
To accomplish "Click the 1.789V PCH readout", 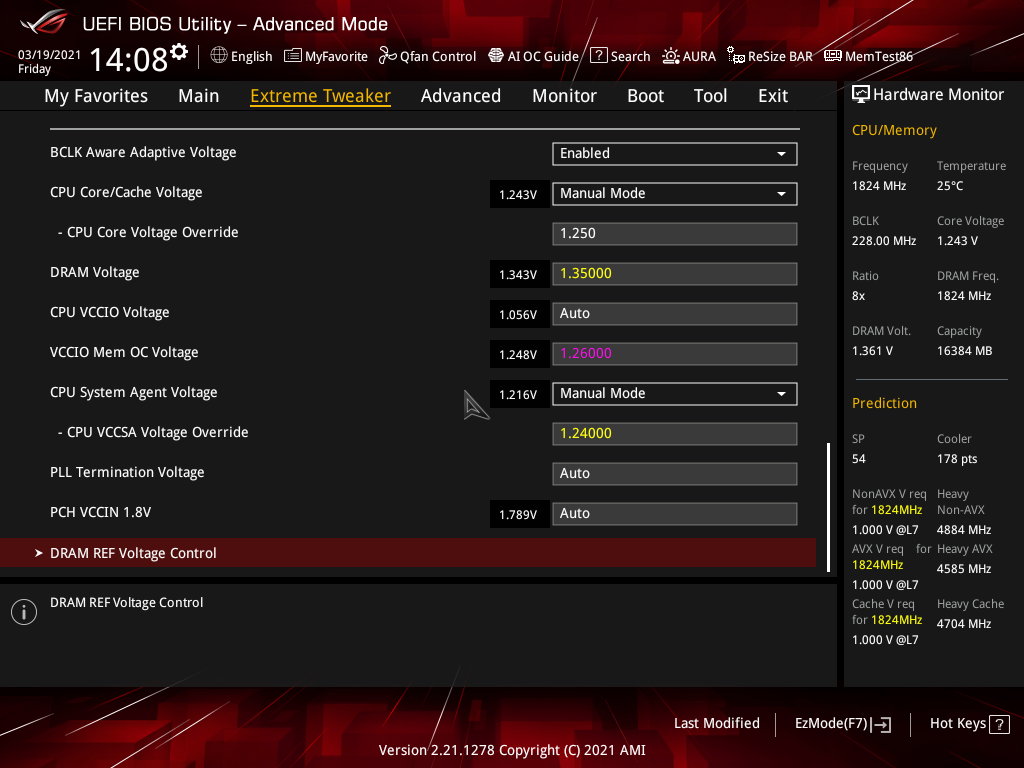I will click(x=518, y=515).
